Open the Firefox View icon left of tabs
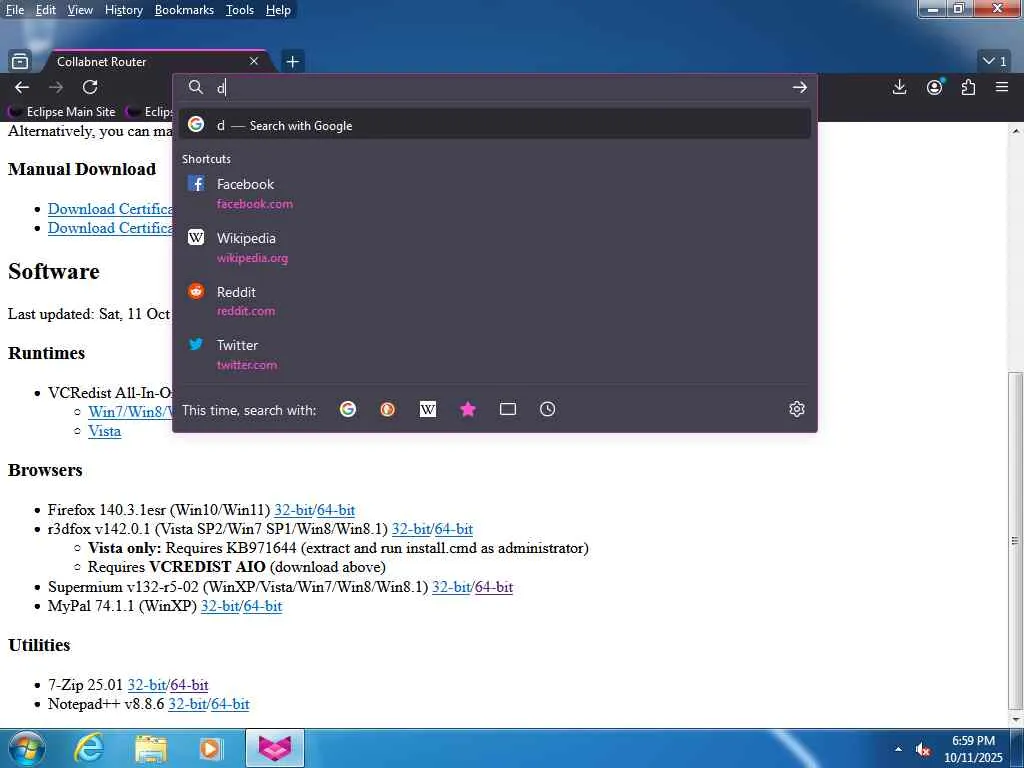 [20, 61]
